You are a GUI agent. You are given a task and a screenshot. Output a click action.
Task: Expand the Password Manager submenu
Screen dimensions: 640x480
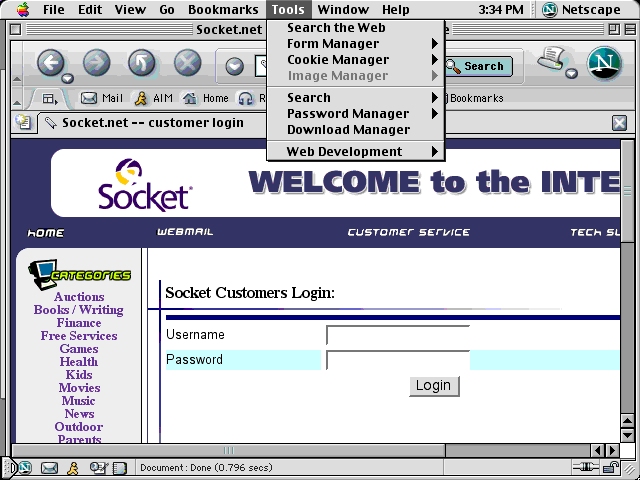click(355, 113)
